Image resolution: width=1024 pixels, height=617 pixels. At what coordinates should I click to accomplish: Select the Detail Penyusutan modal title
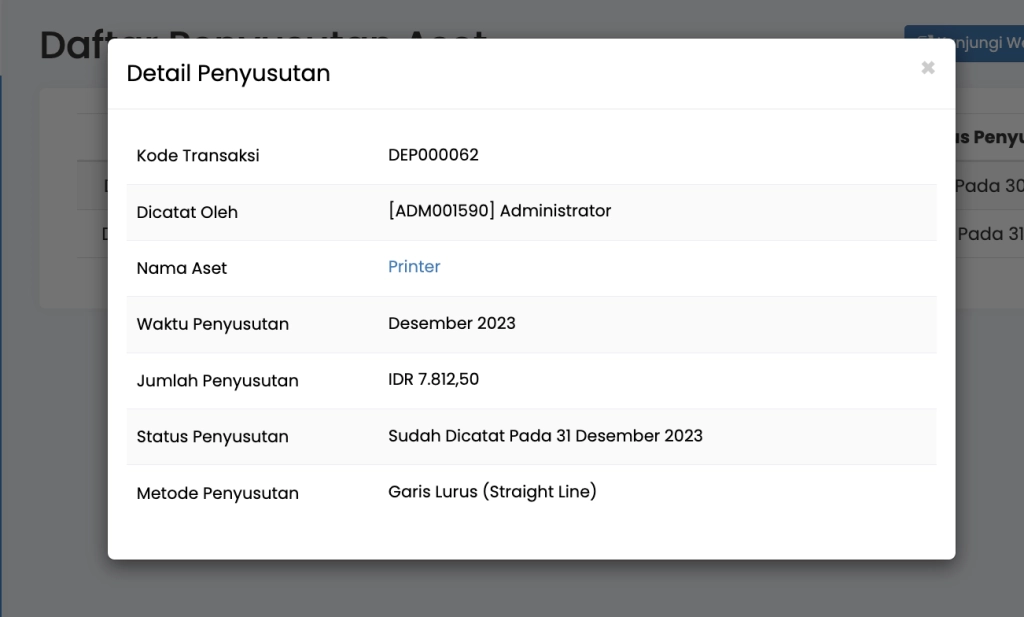tap(228, 73)
